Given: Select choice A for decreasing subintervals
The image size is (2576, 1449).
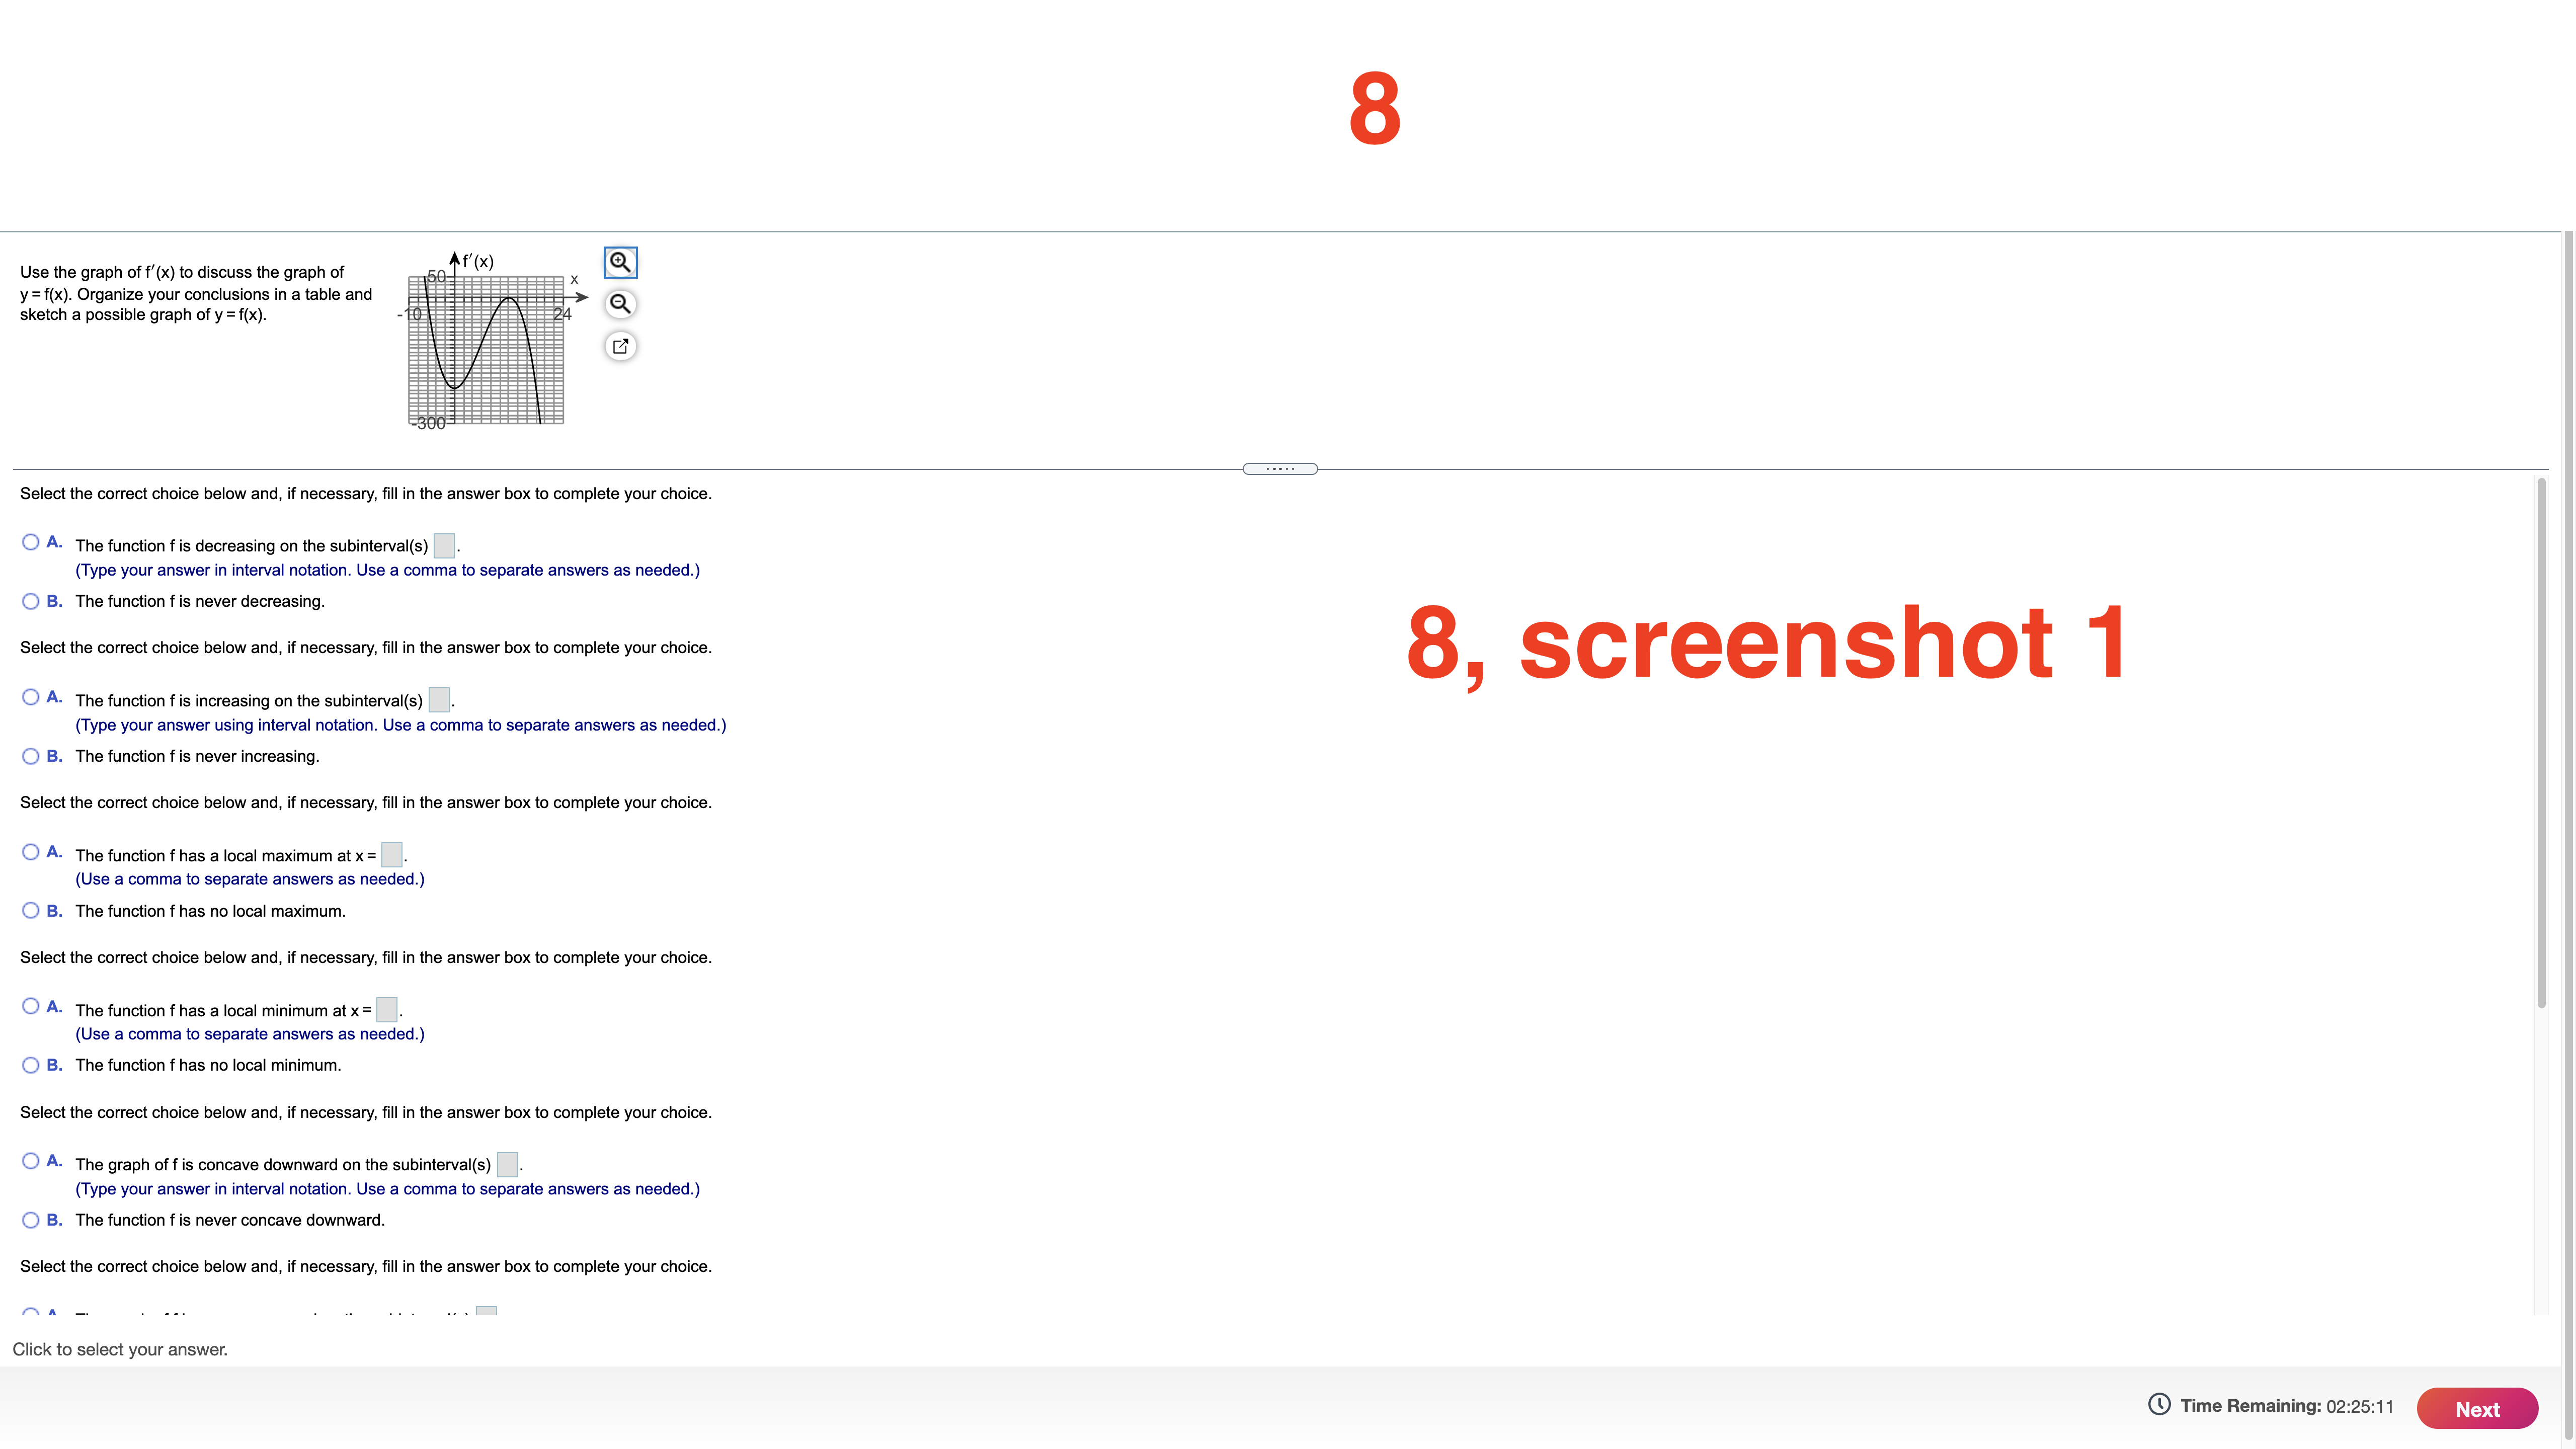Looking at the screenshot, I should point(30,541).
